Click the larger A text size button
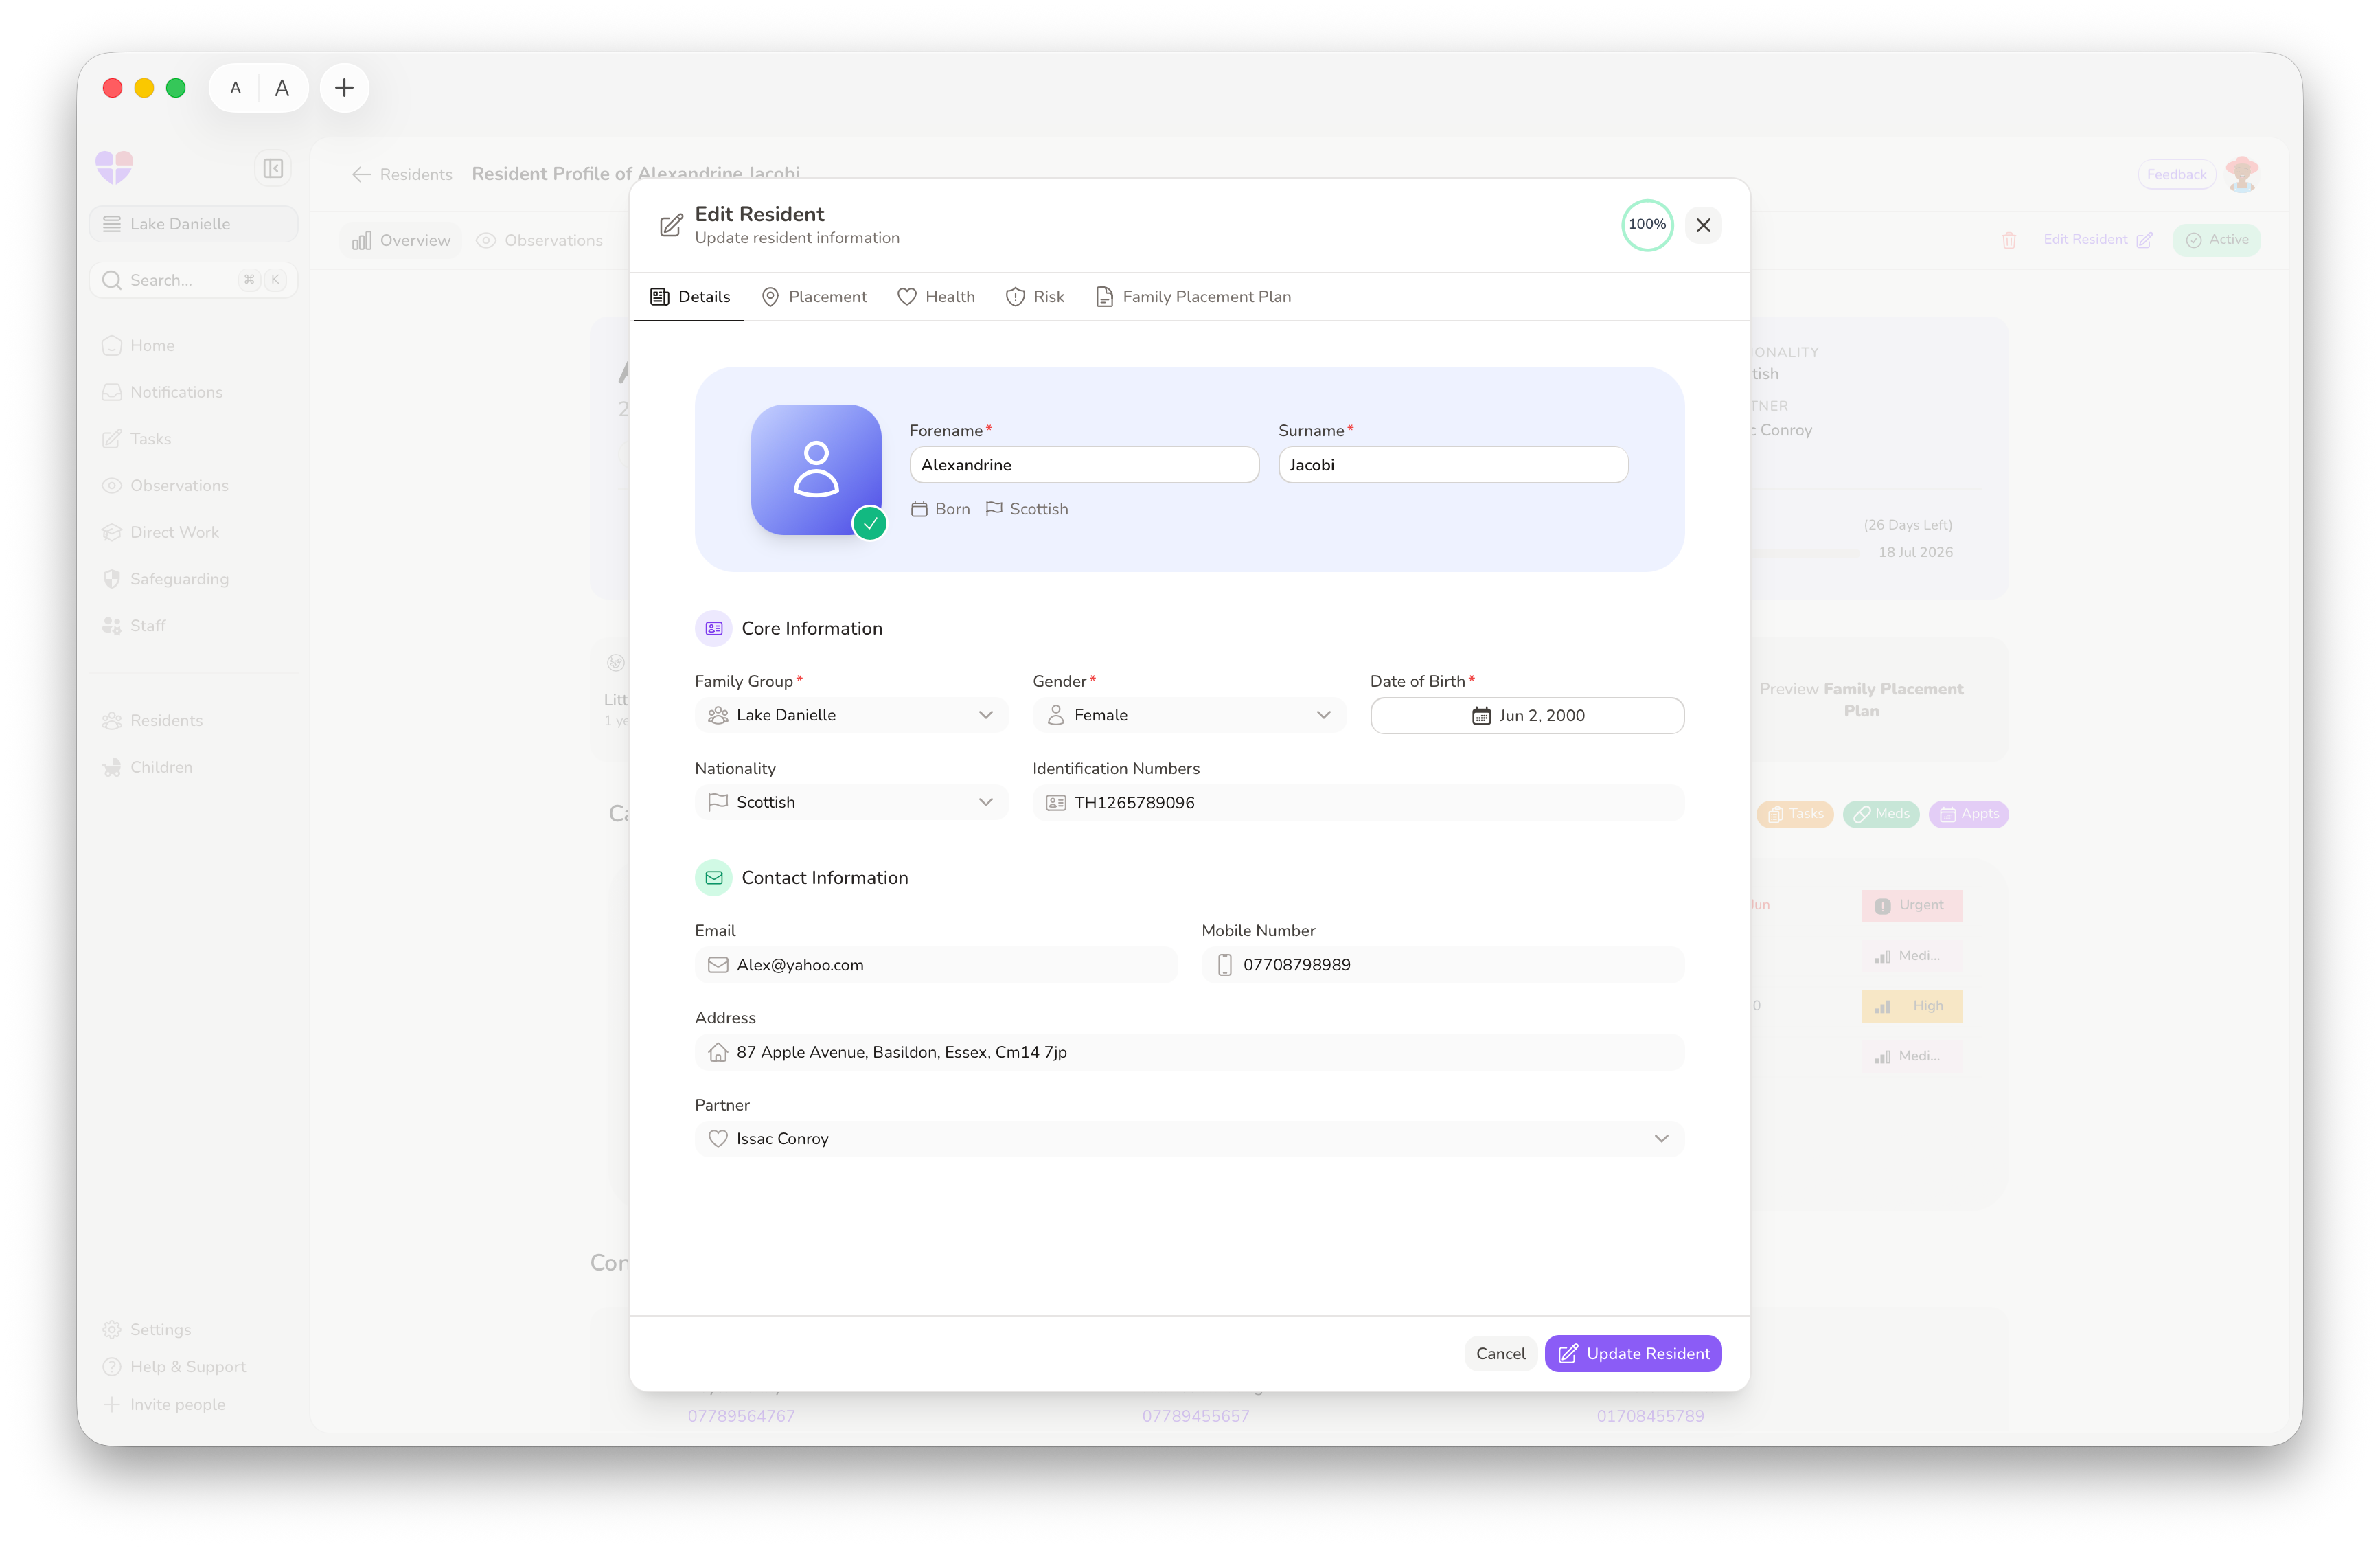The height and width of the screenshot is (1548, 2380). tap(282, 88)
